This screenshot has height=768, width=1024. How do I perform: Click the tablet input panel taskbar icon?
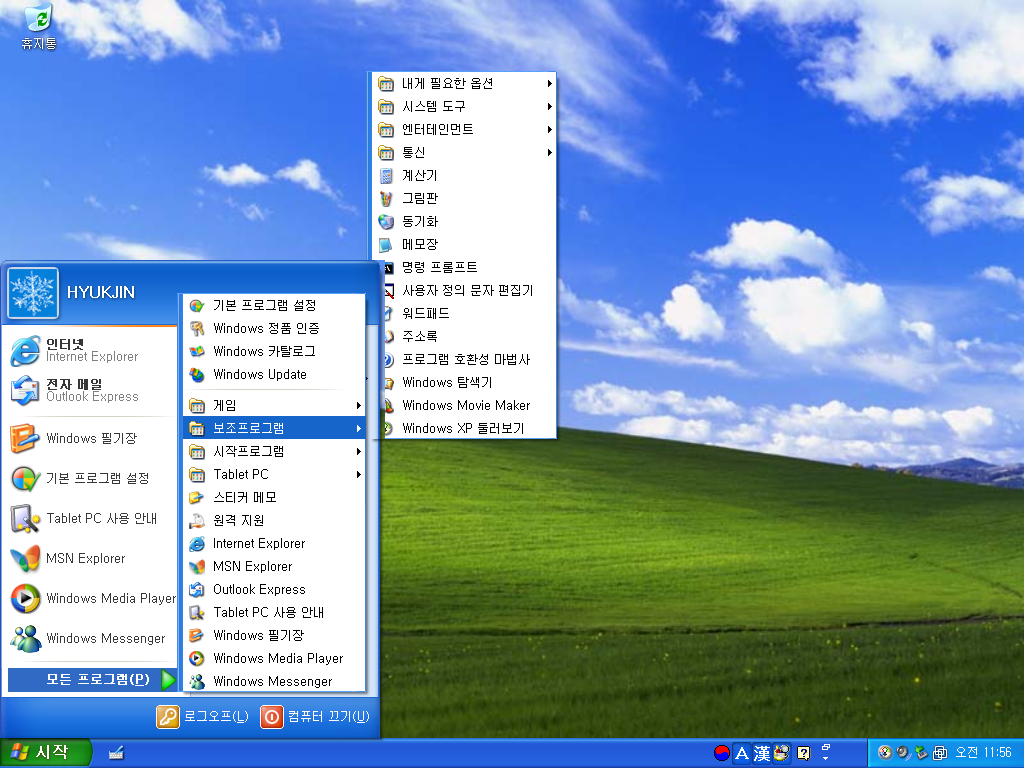pyautogui.click(x=116, y=753)
